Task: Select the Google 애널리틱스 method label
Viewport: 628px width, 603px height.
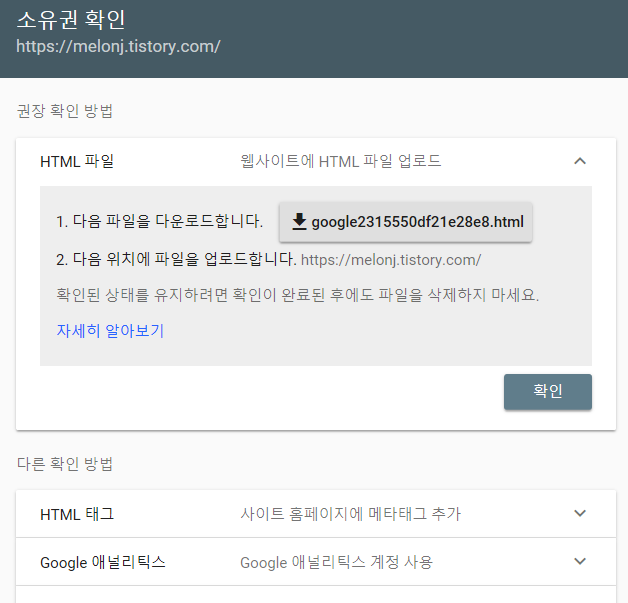Action: [103, 562]
